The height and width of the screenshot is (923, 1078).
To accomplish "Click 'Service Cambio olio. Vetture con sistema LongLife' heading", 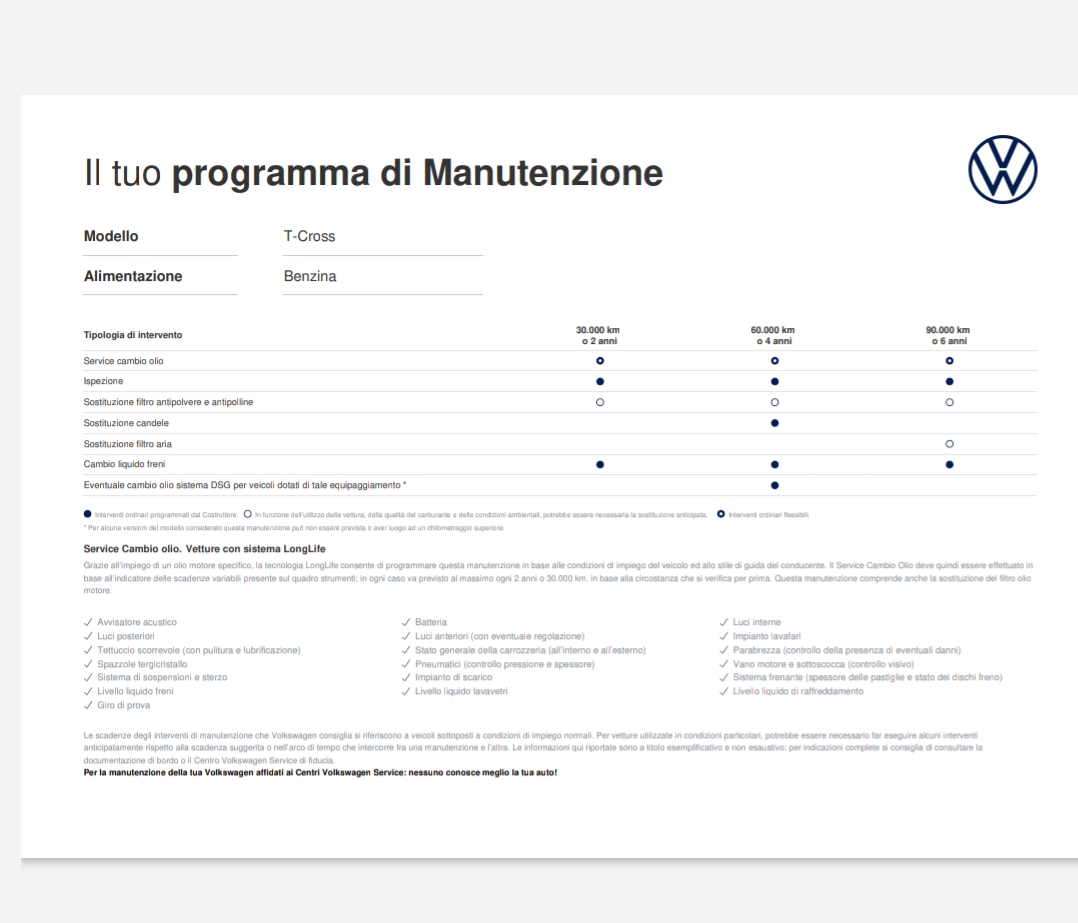I will 204,549.
